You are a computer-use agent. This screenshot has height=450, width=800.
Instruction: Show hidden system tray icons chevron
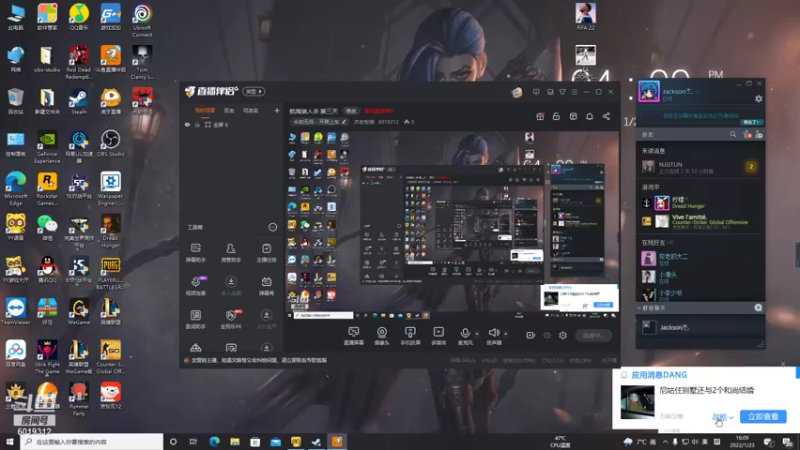(665, 442)
